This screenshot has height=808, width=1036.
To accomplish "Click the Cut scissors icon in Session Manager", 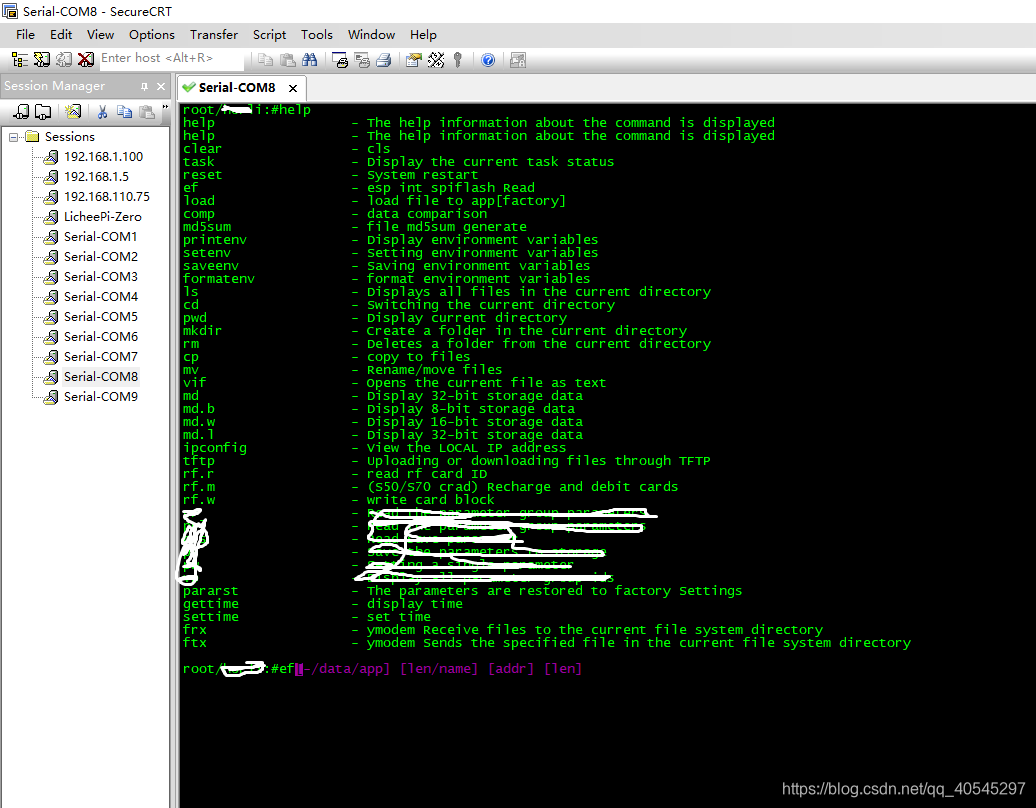I will pos(102,112).
